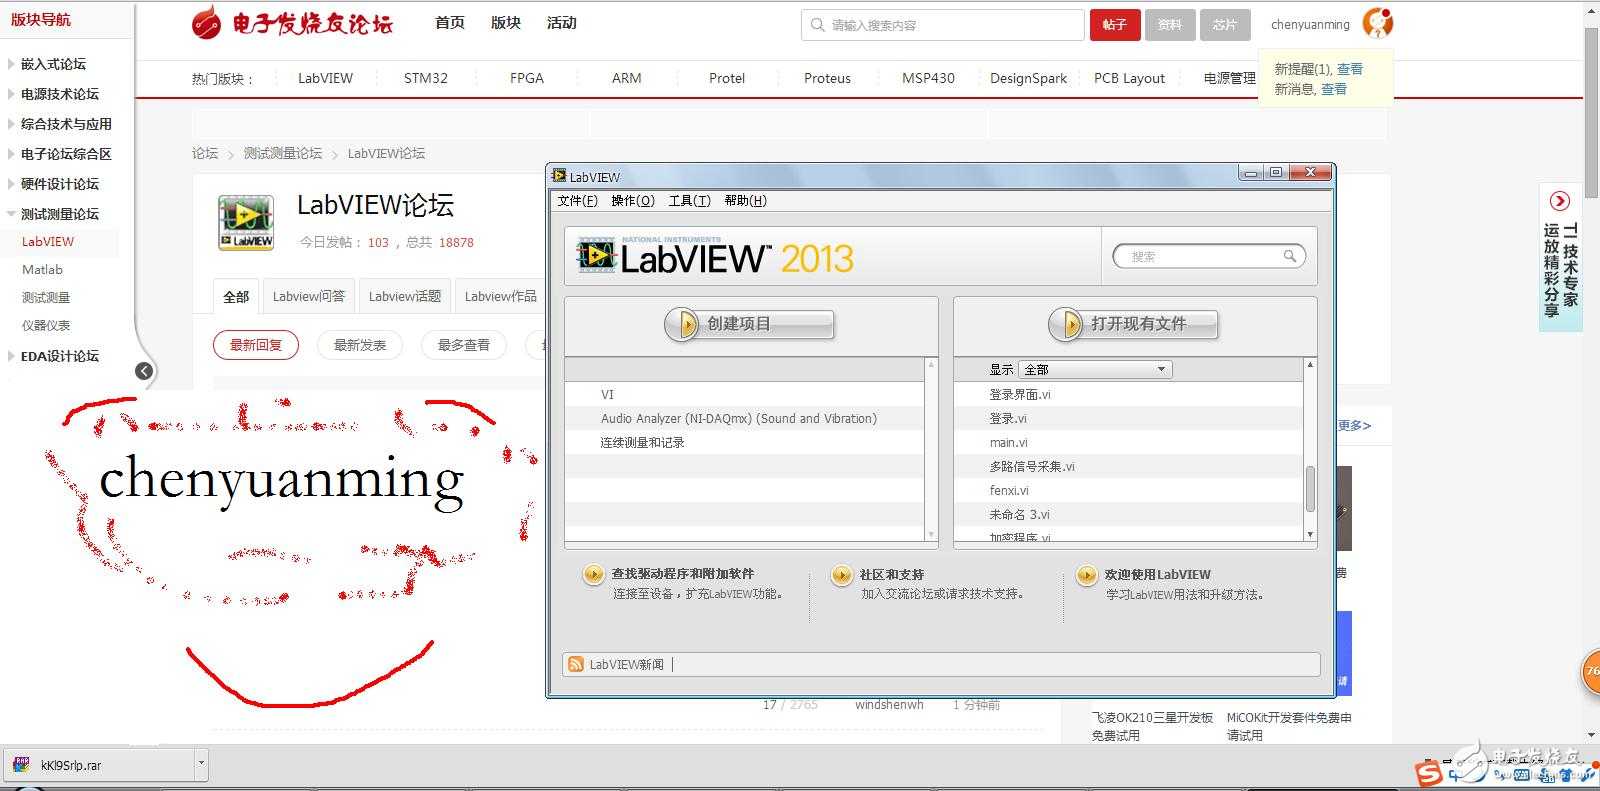
Task: Open 版块 in the top navigation
Action: [506, 23]
